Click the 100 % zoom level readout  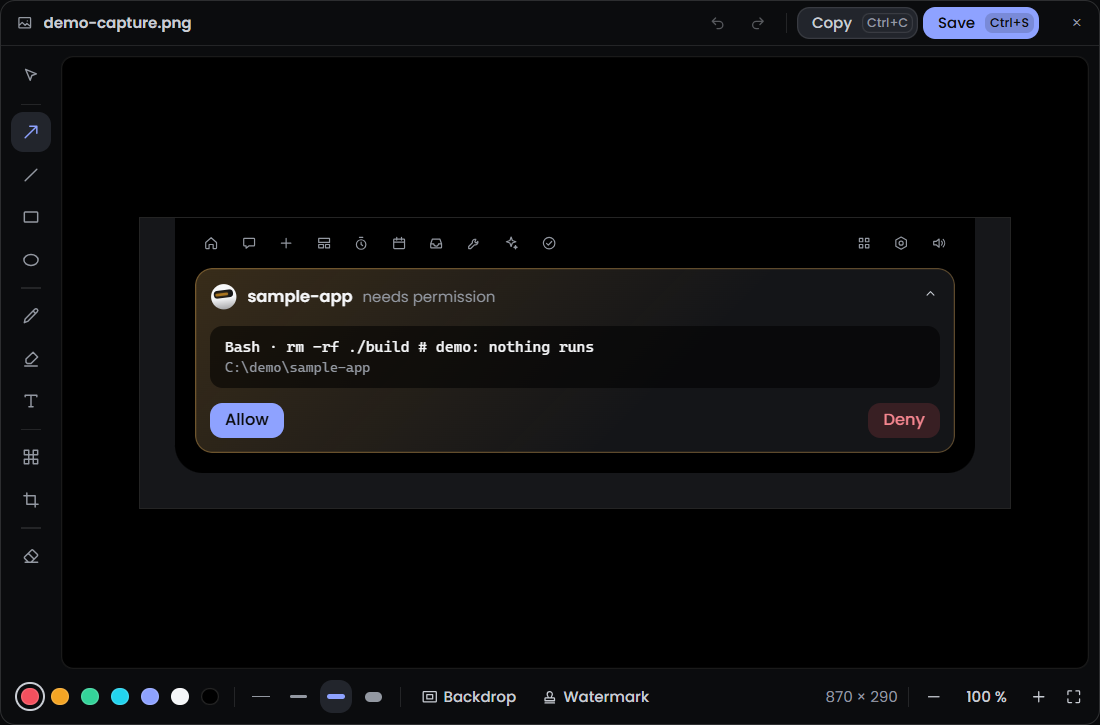click(986, 697)
